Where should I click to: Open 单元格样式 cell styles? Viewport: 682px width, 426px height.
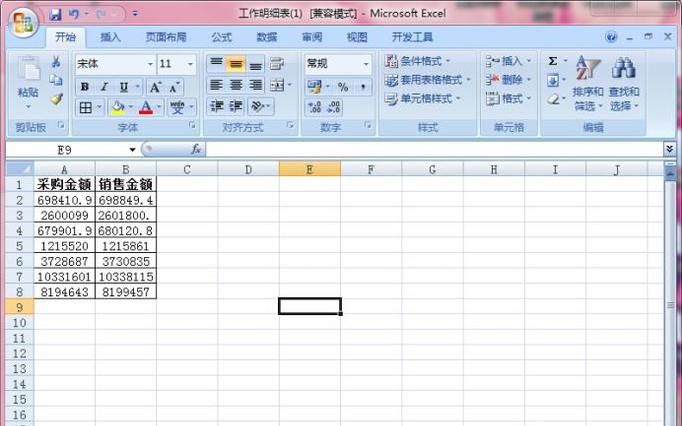point(423,99)
